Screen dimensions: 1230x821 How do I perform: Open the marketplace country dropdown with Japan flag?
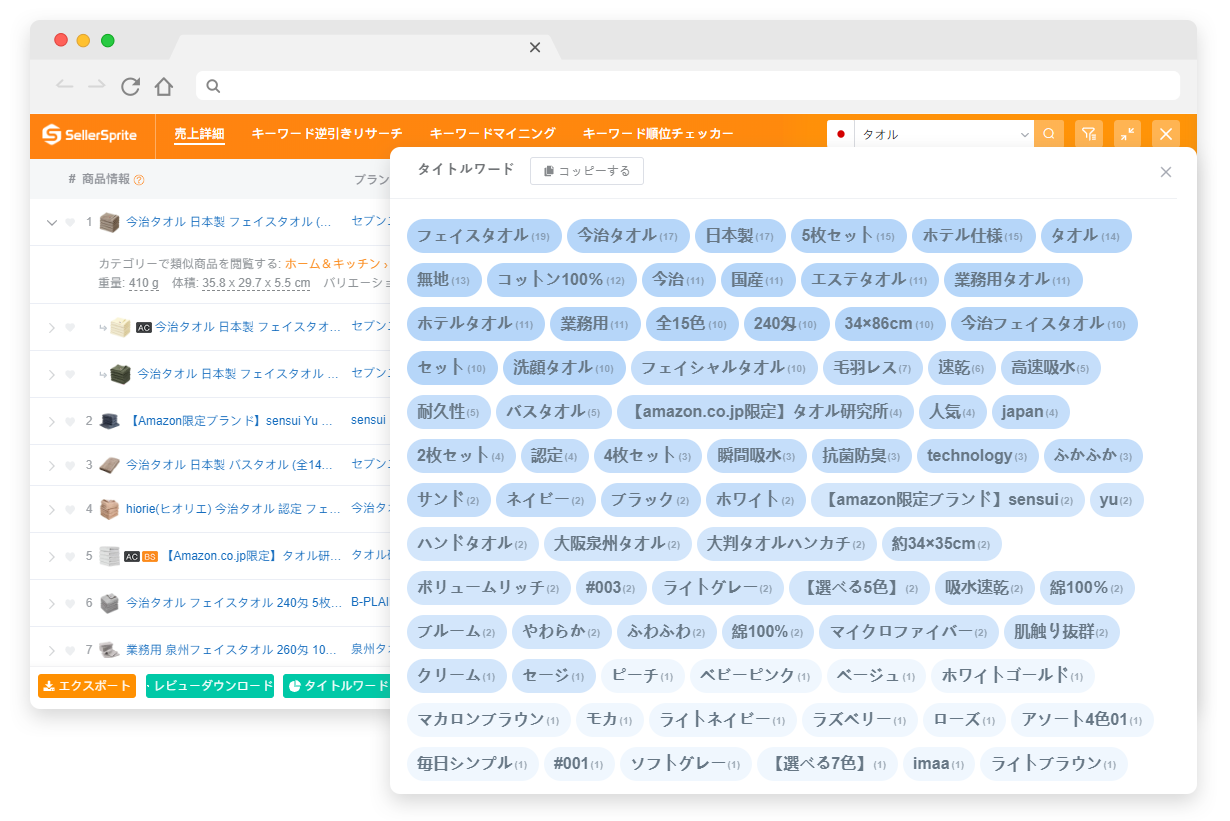pos(841,134)
